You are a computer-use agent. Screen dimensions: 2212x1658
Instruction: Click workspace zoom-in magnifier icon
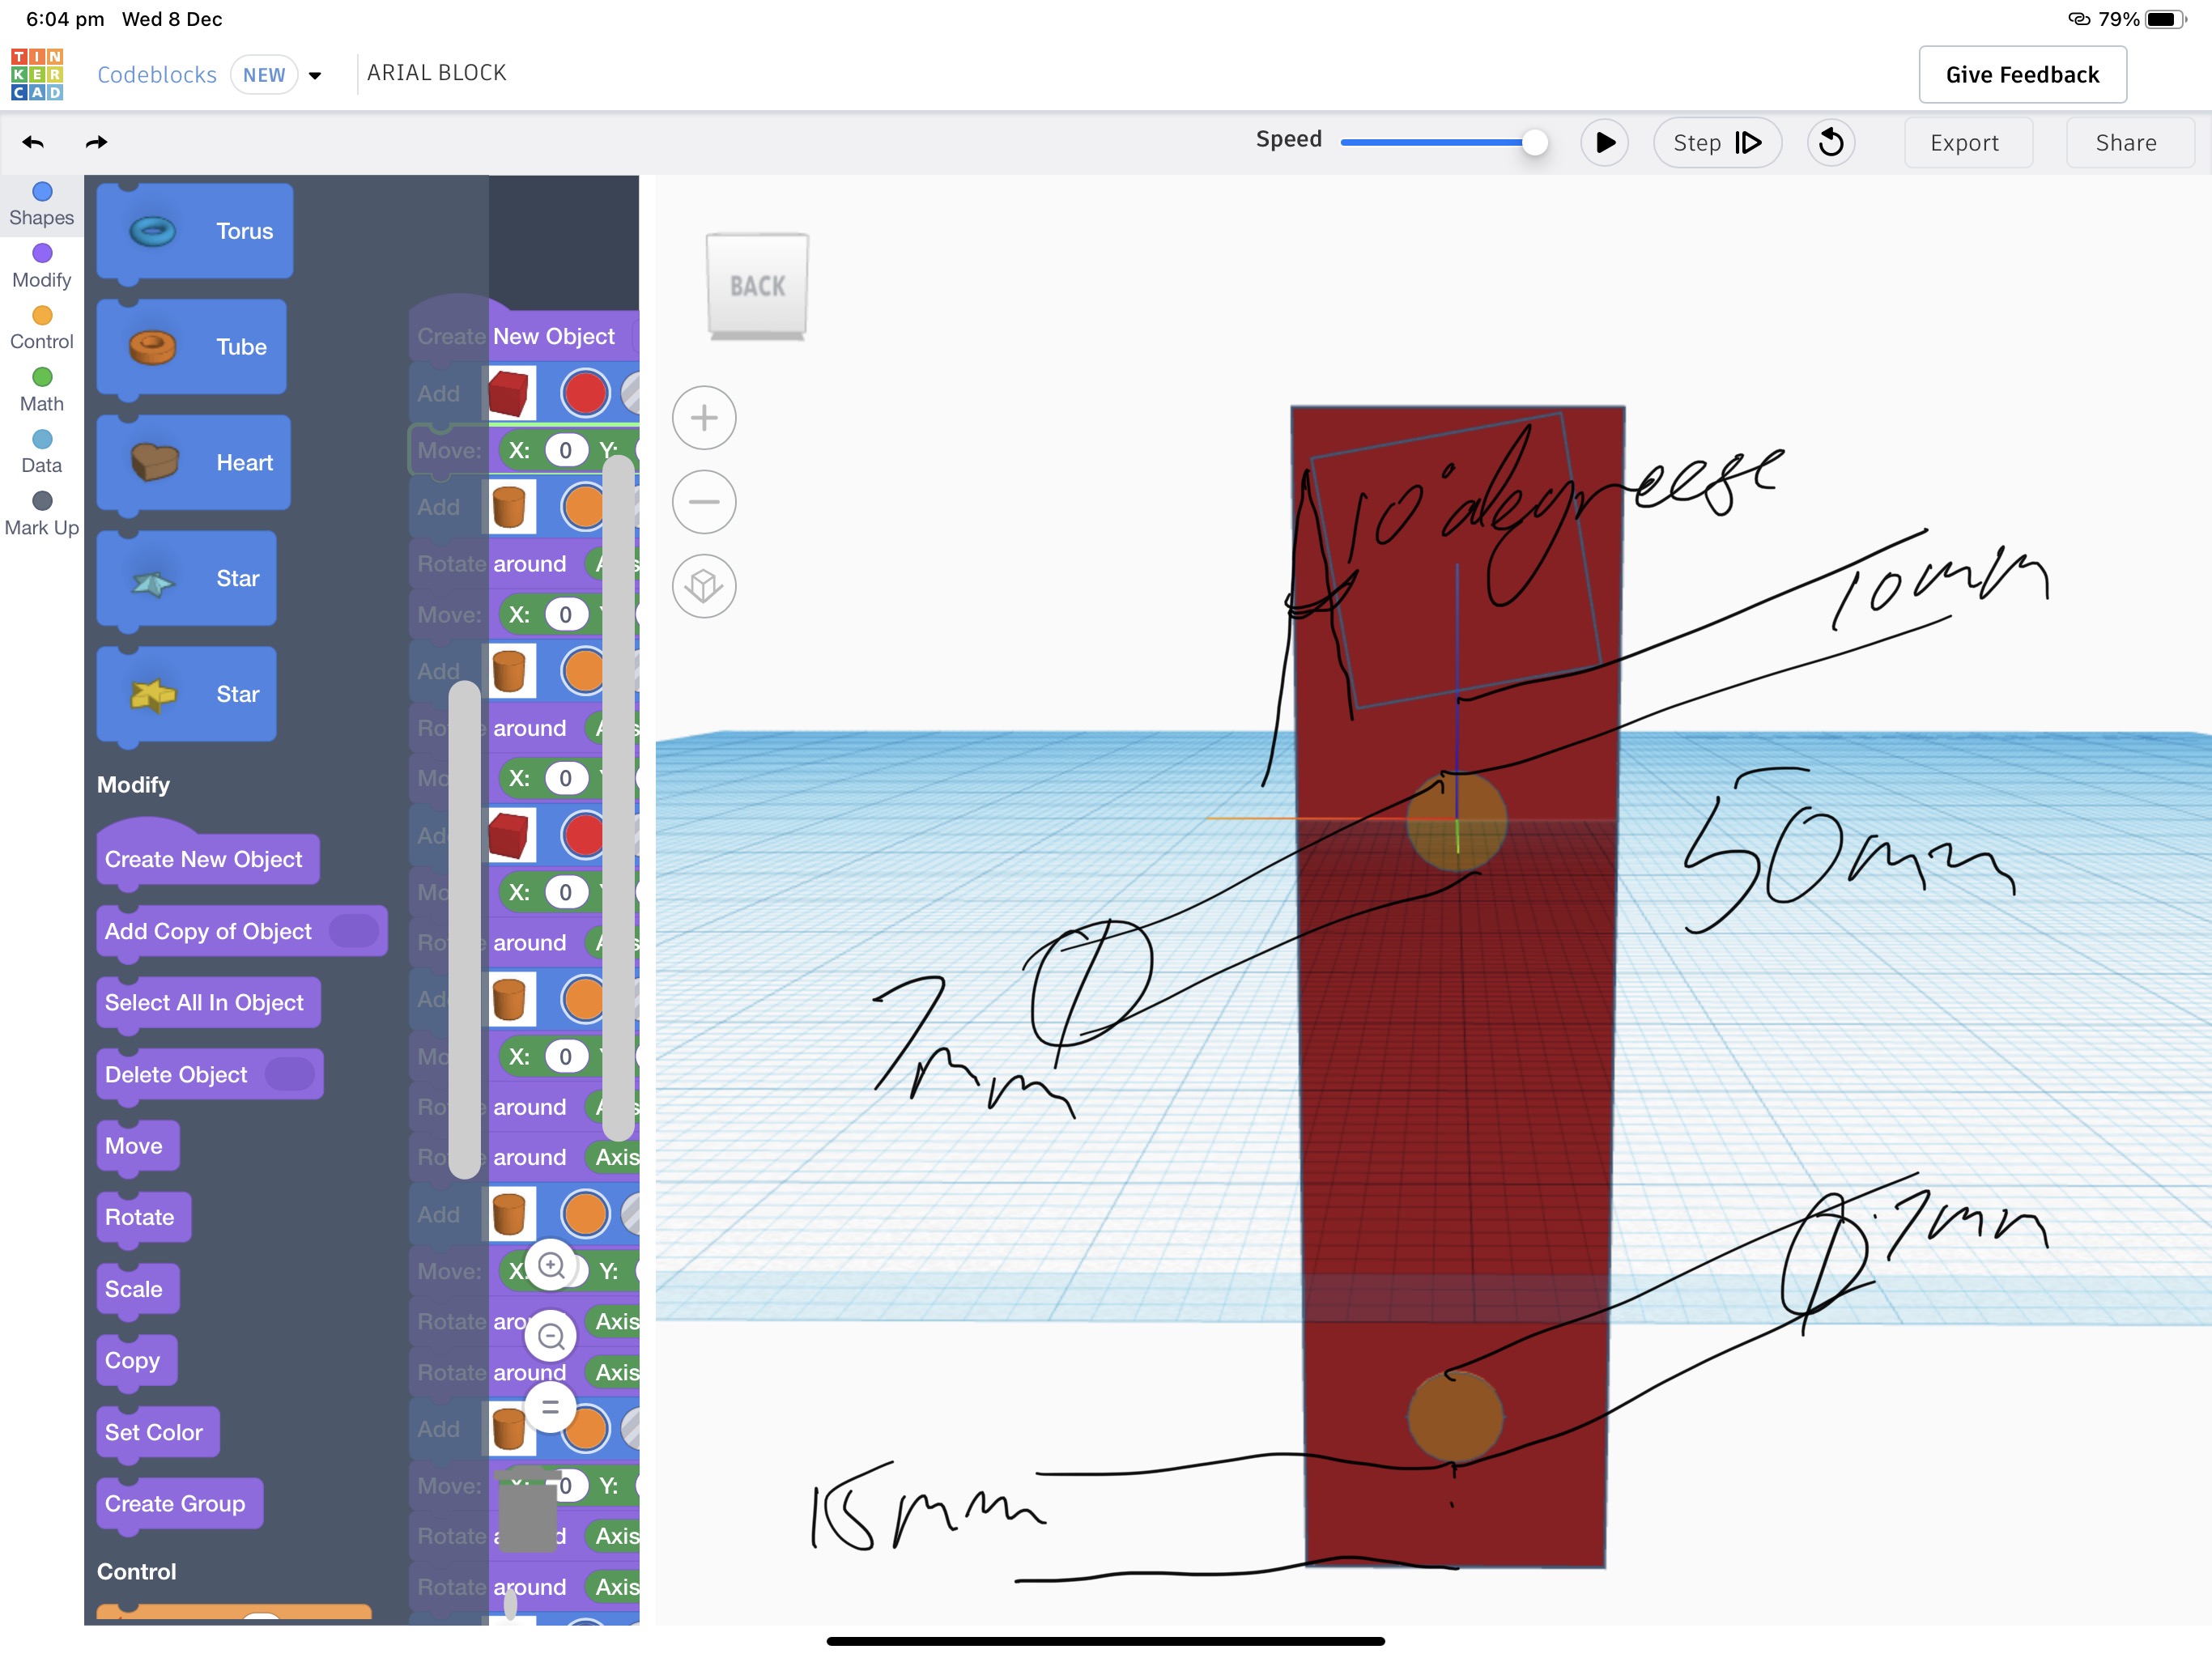coord(551,1266)
